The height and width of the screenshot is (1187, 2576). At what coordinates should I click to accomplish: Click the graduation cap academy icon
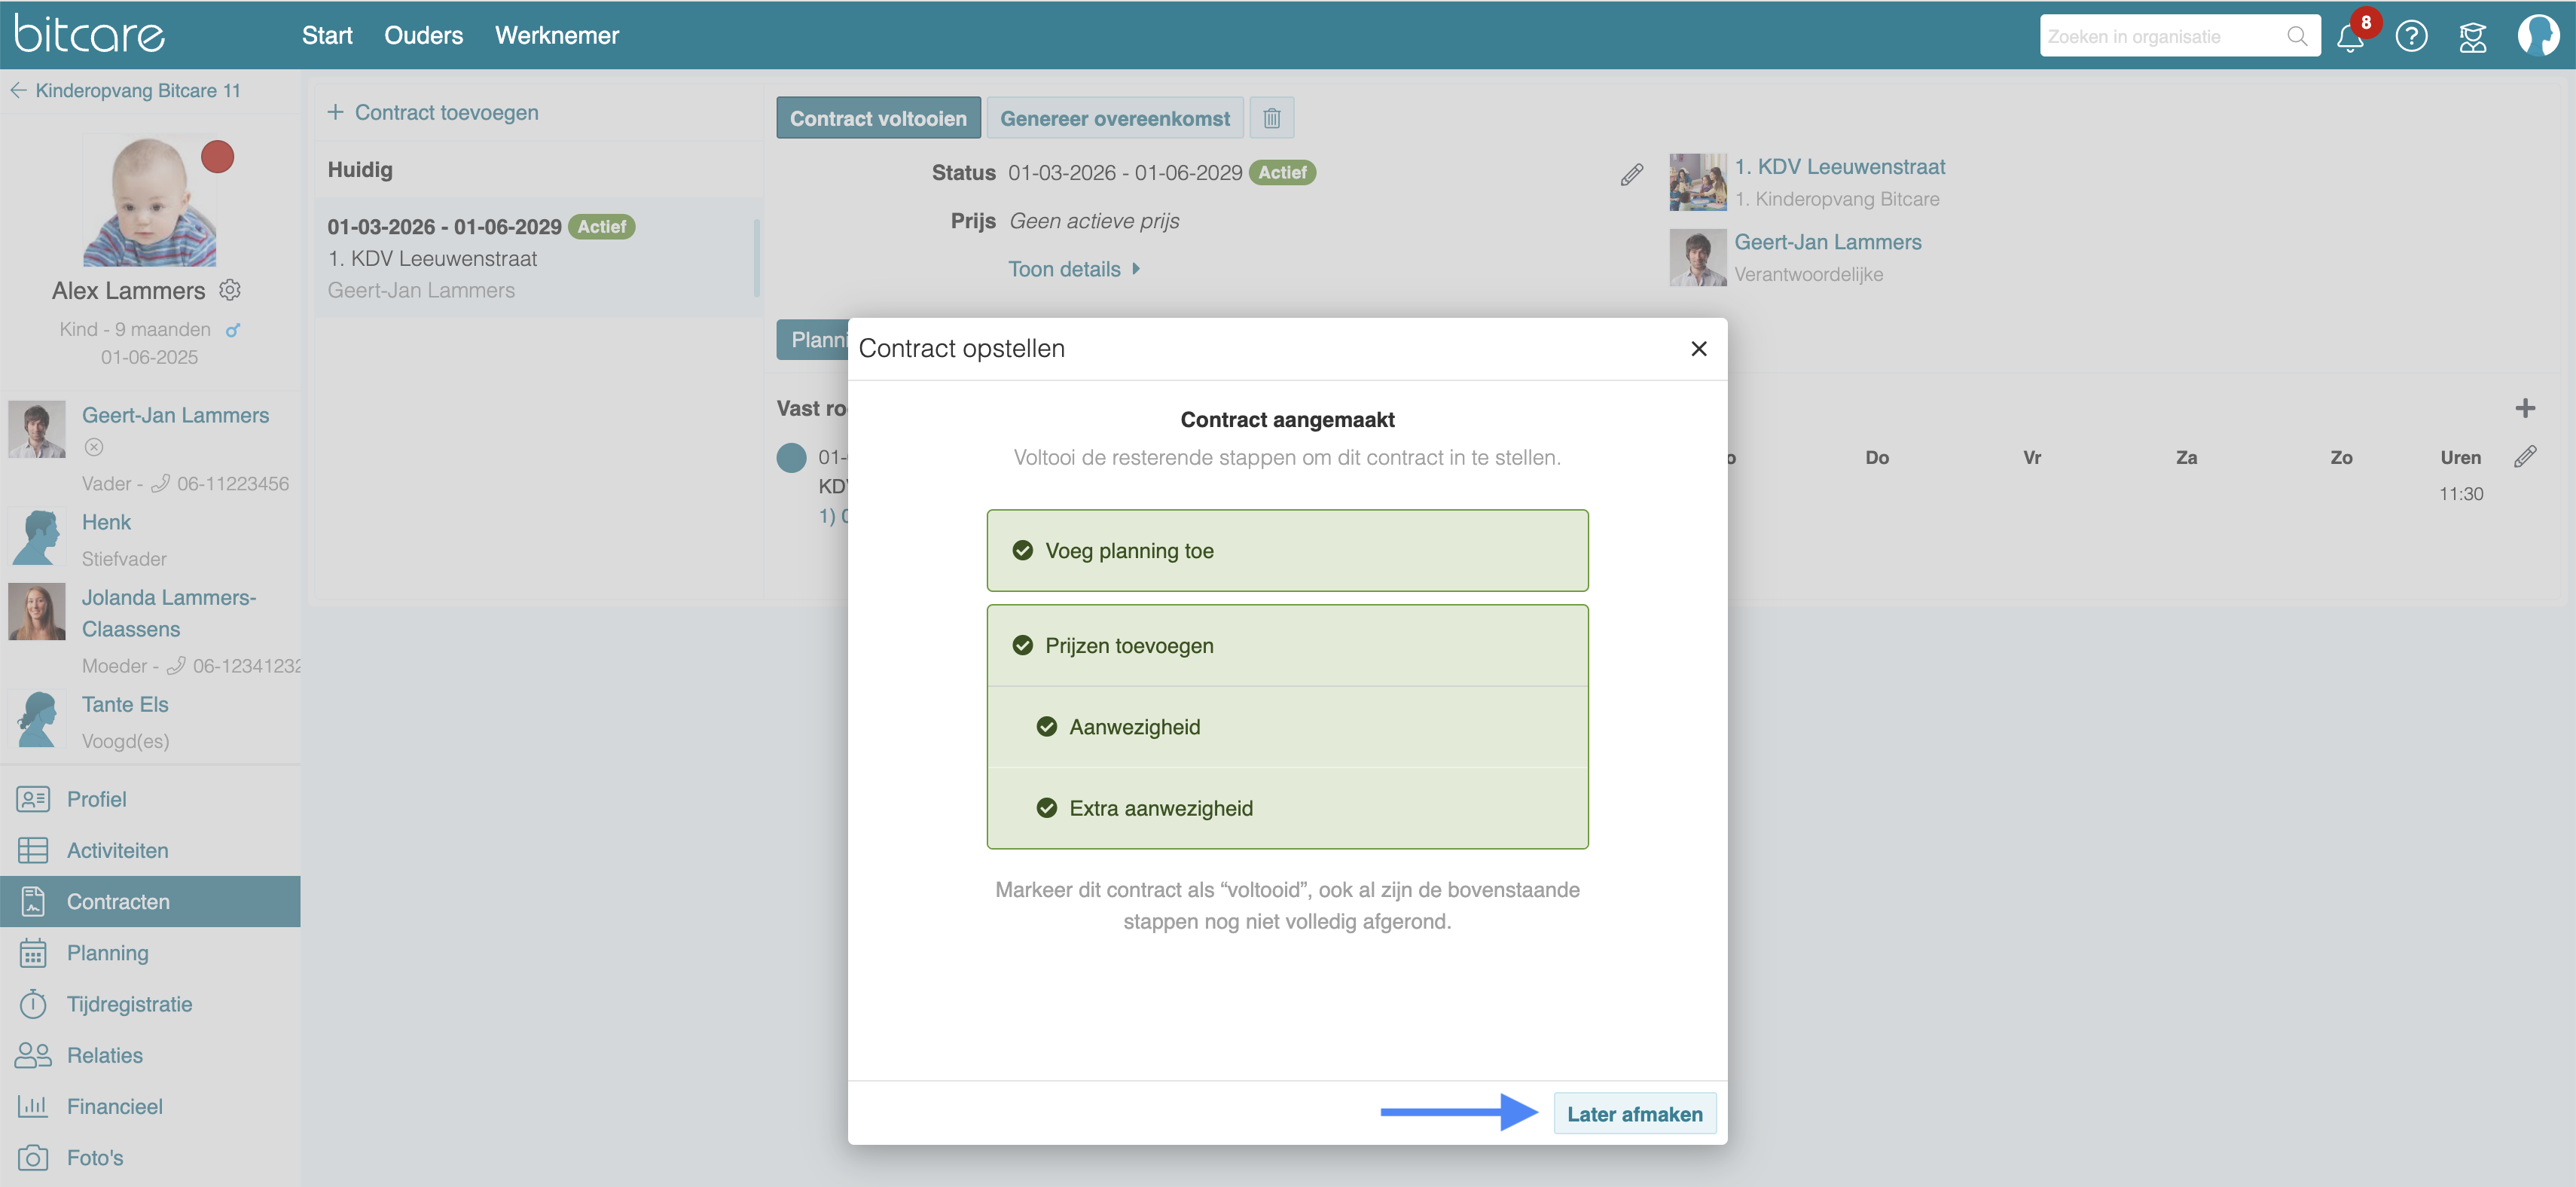[x=2472, y=37]
